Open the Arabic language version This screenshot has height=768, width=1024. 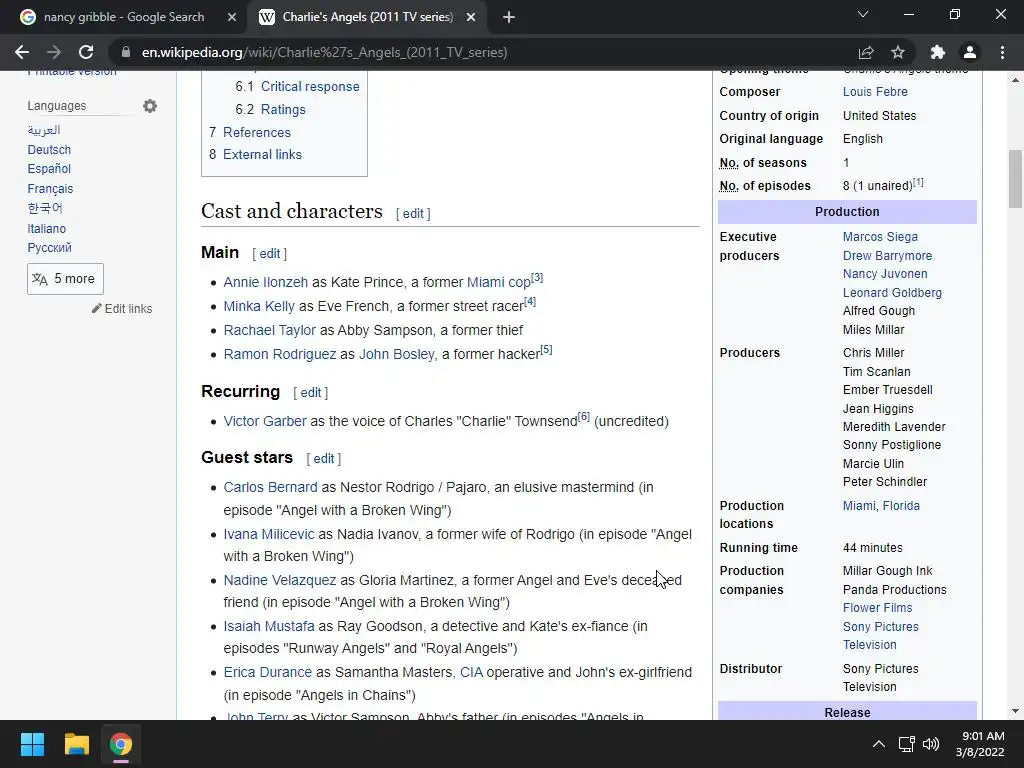(x=44, y=130)
